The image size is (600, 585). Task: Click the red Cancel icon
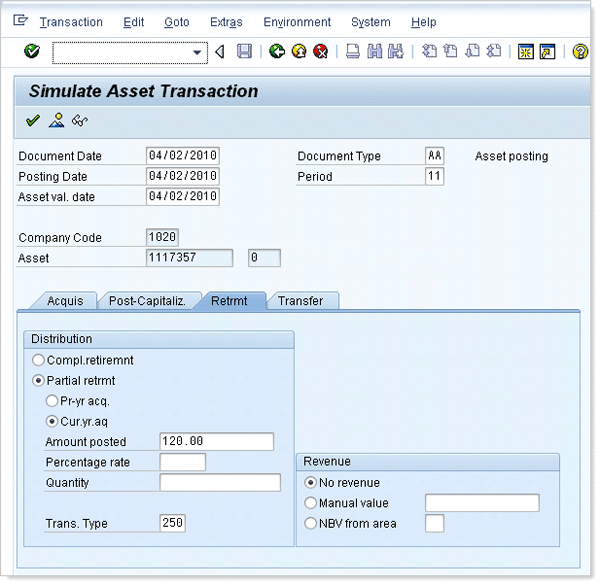tap(320, 52)
